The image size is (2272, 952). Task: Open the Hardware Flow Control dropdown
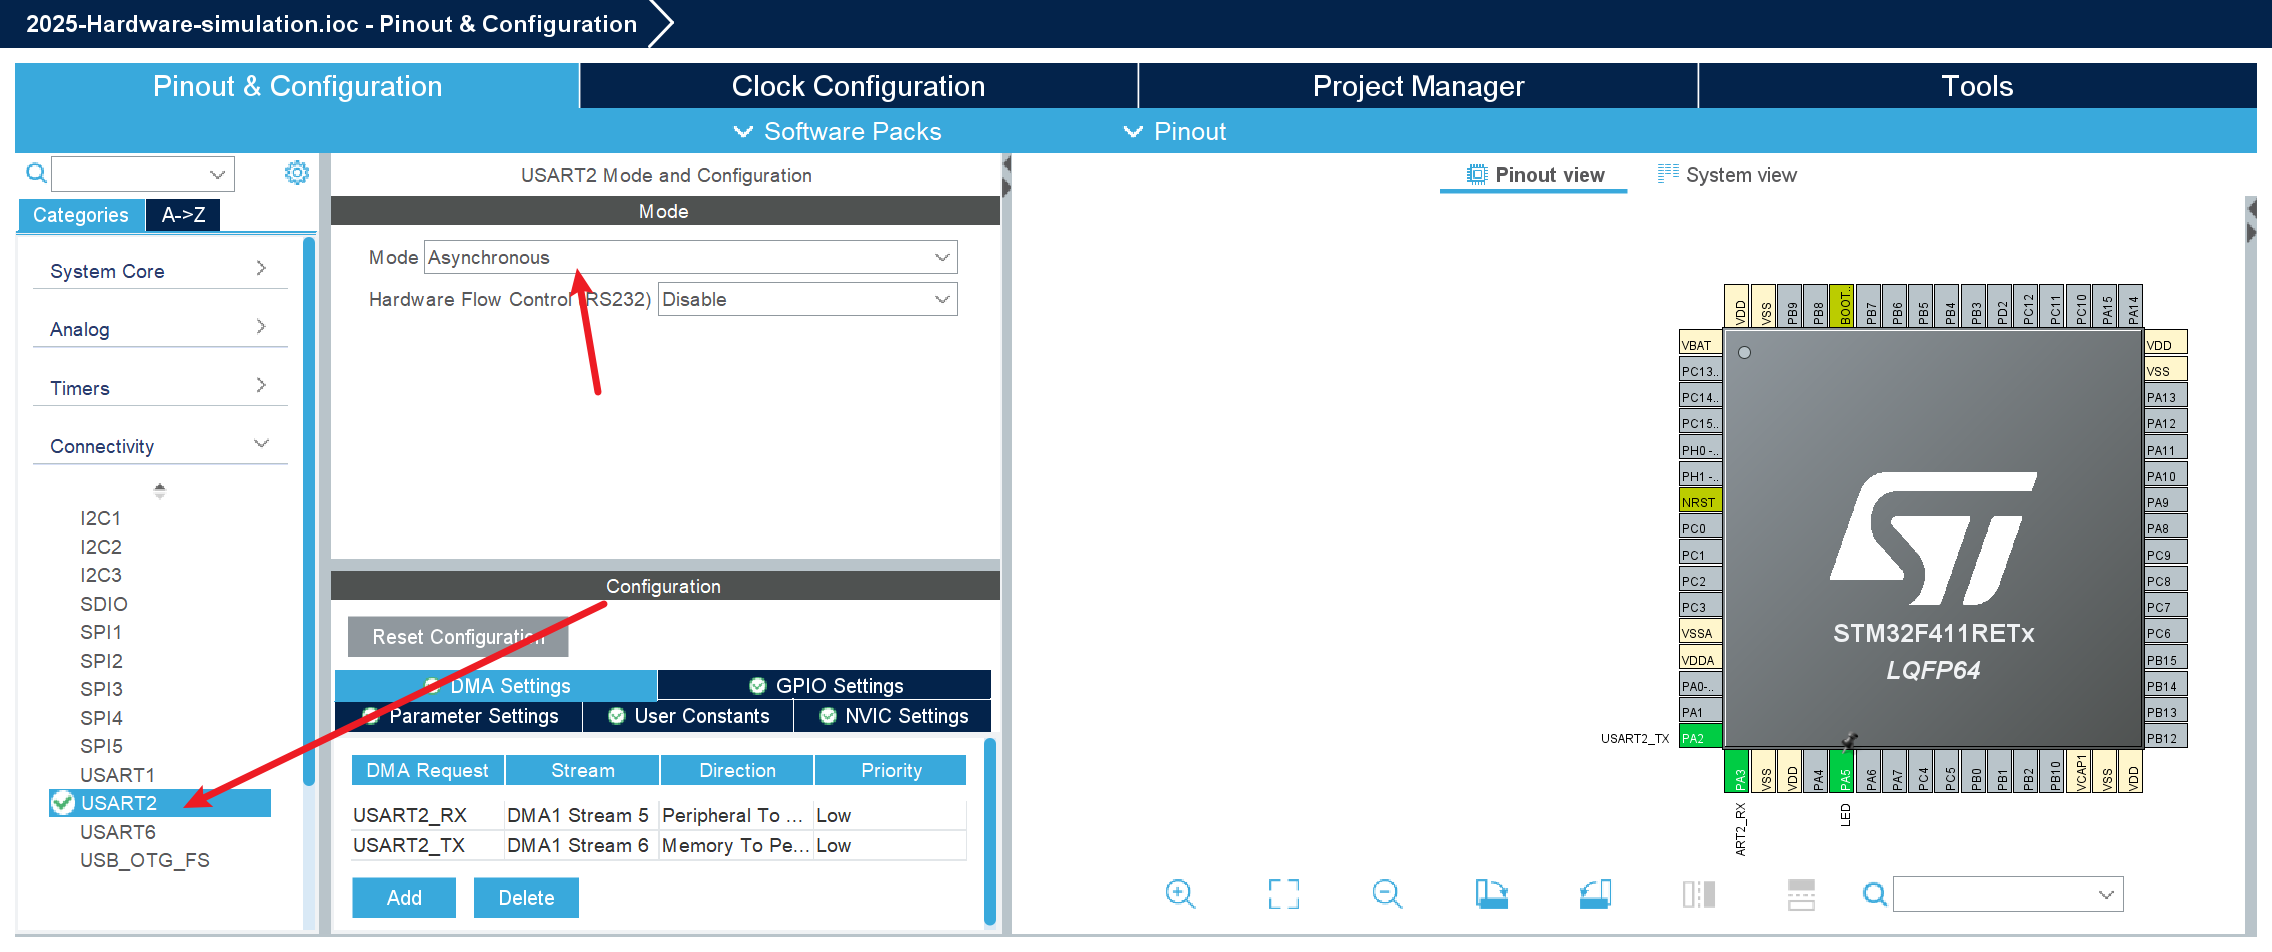click(807, 299)
